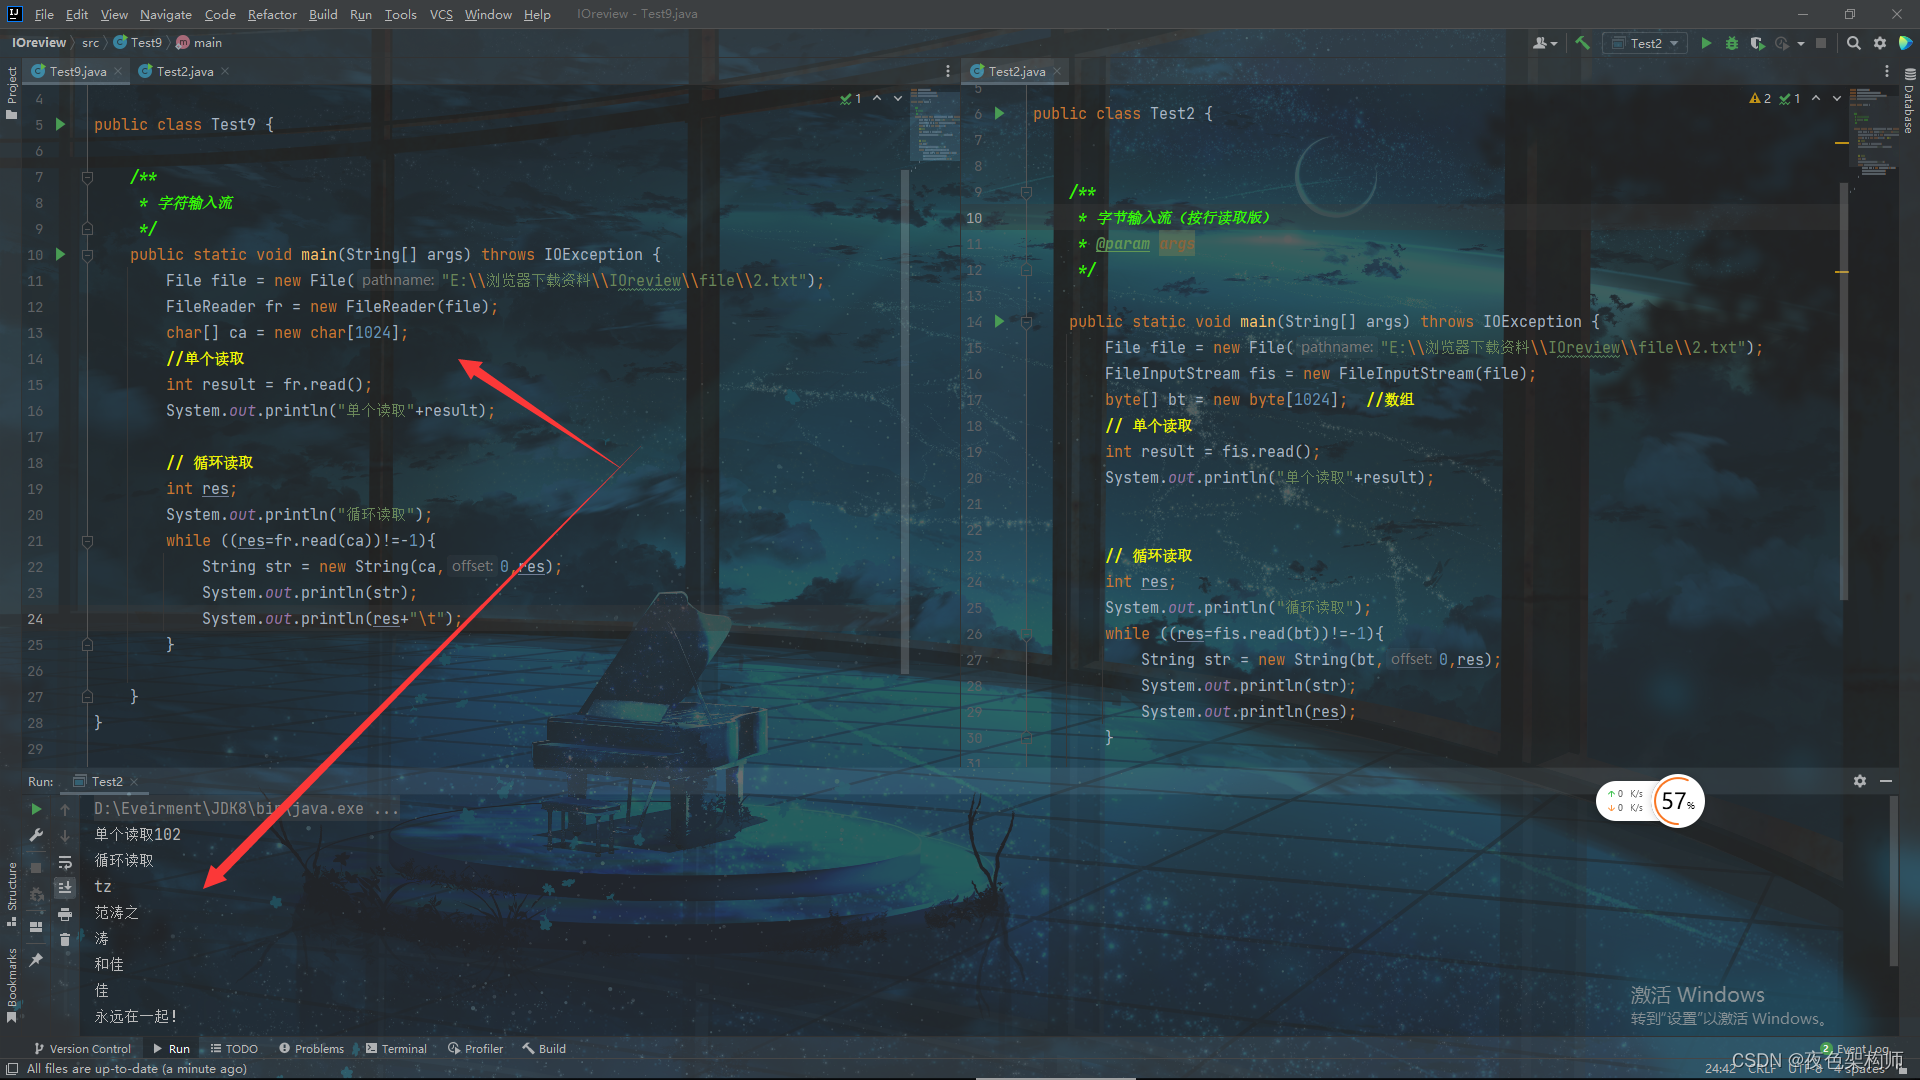Viewport: 1920px width, 1080px height.
Task: Start Debug with the bug icon
Action: click(1732, 43)
